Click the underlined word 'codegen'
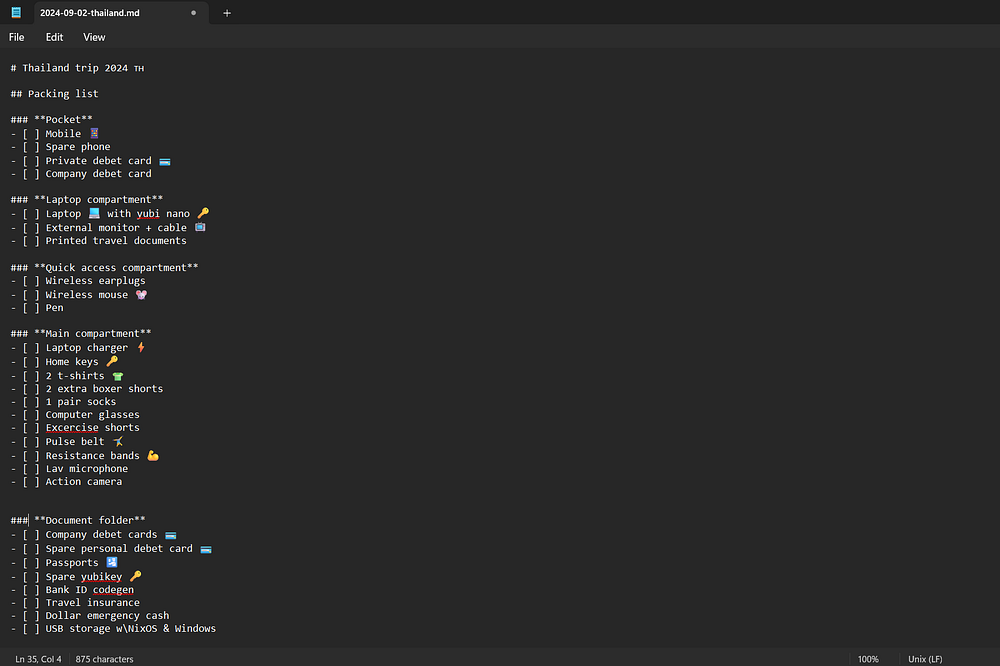 (x=114, y=589)
